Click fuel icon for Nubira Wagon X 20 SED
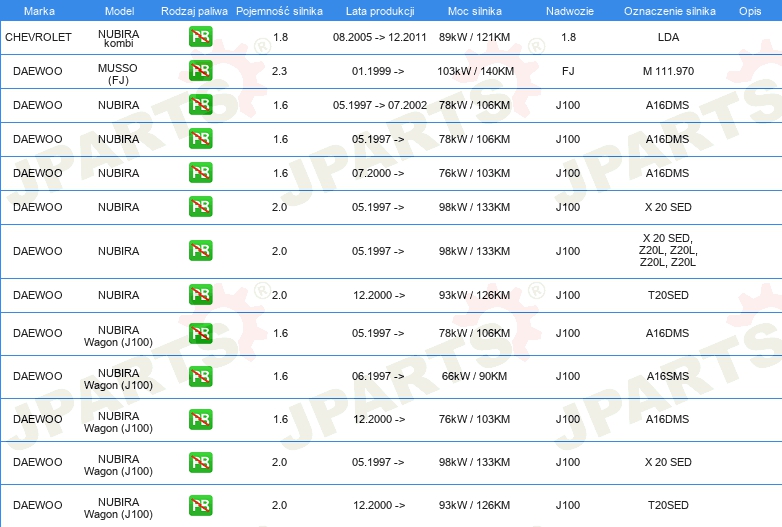Image resolution: width=782 pixels, height=527 pixels. [200, 462]
